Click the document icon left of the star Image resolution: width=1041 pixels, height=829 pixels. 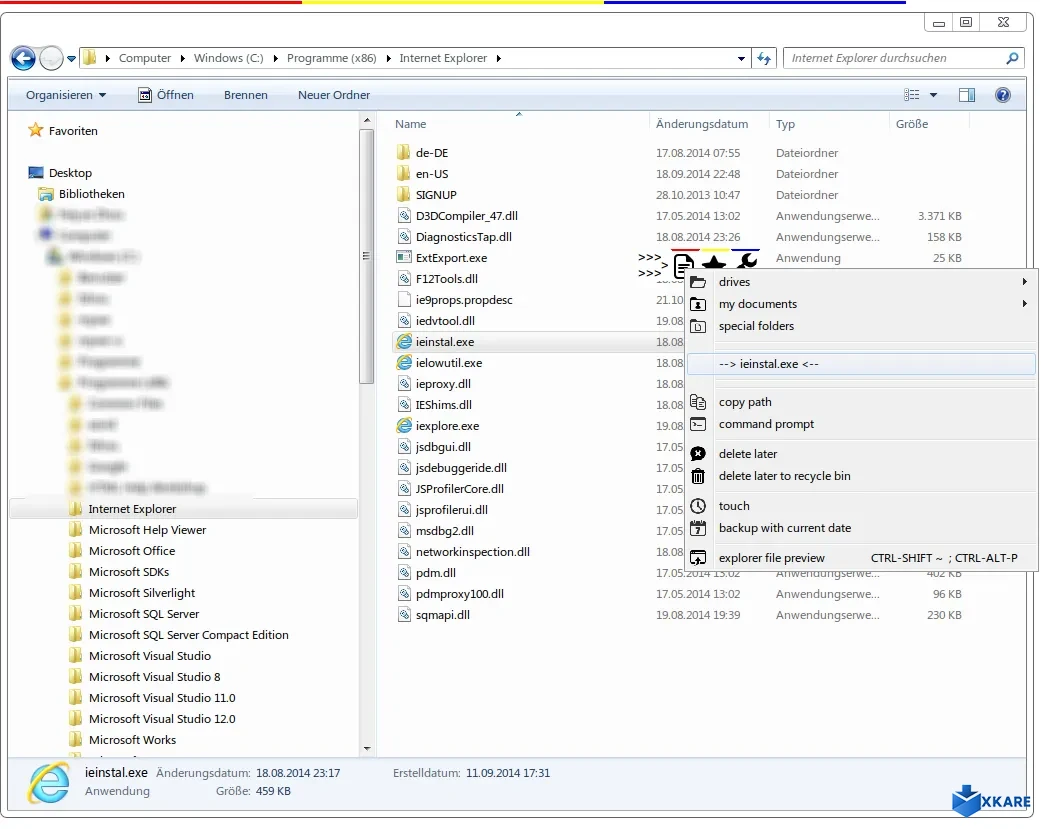coord(684,265)
